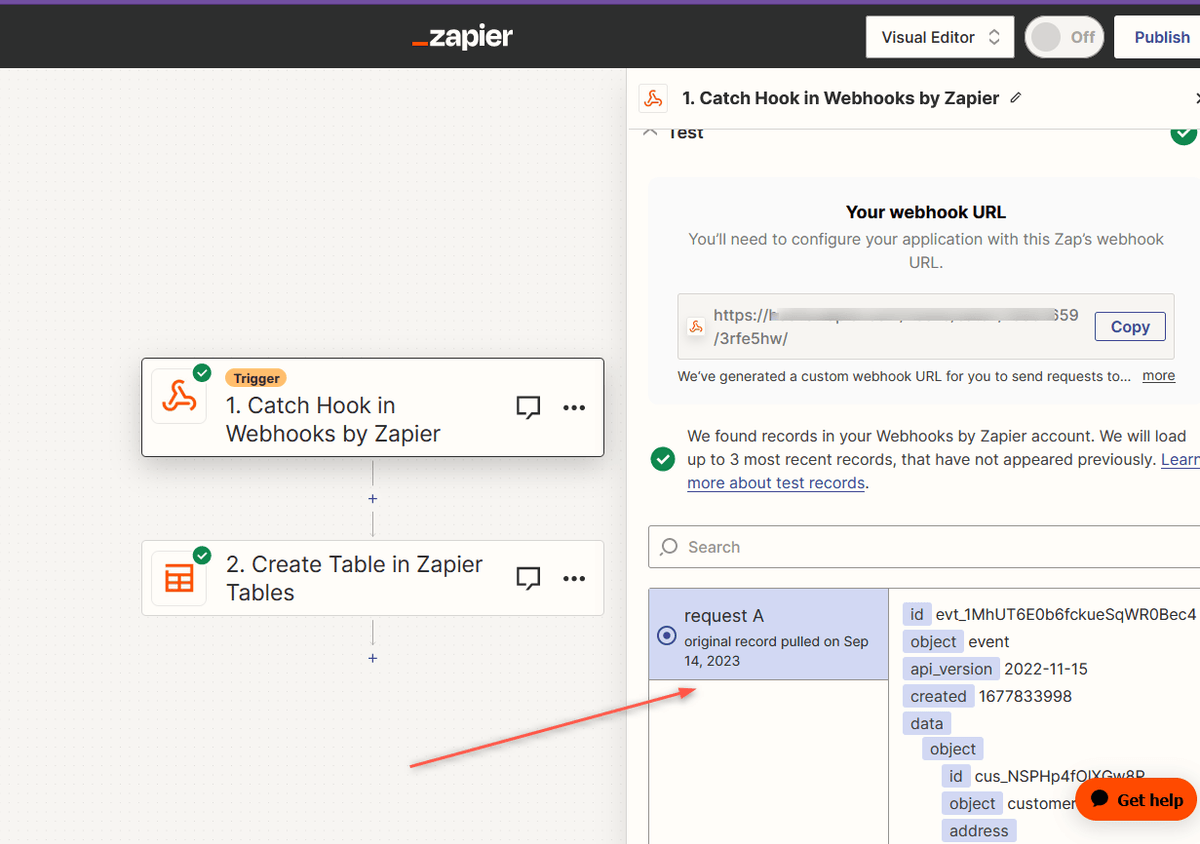Open the more link about webhook requests

tap(1158, 376)
